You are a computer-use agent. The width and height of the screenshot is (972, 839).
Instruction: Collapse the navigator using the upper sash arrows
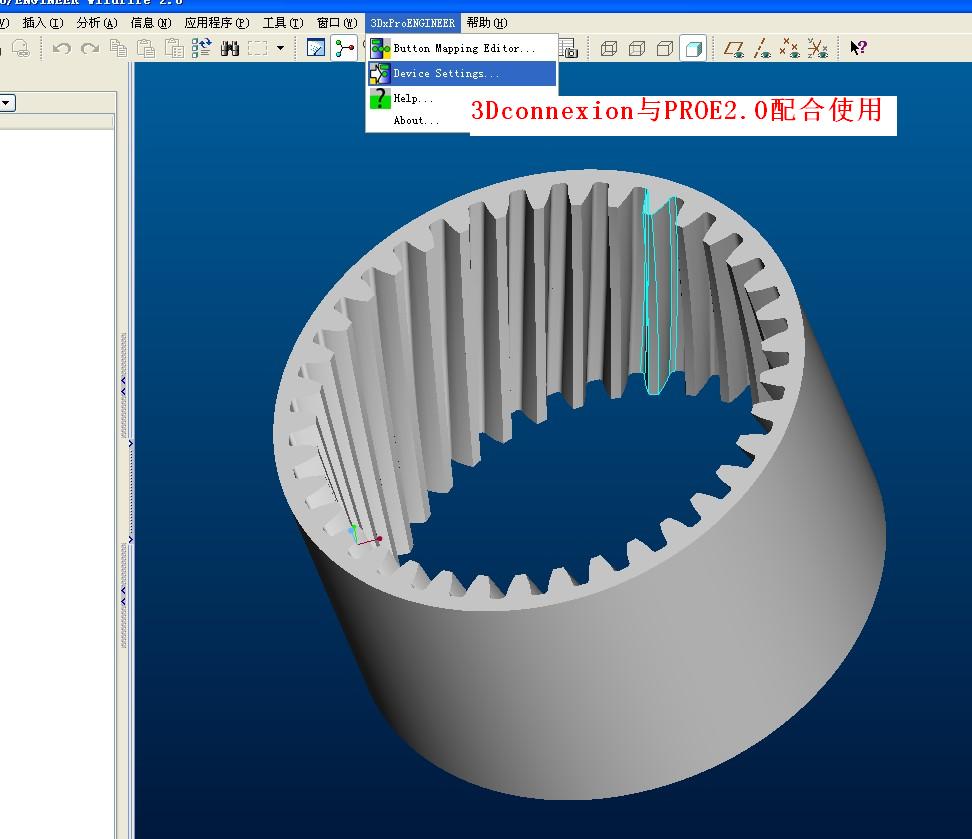pos(123,385)
